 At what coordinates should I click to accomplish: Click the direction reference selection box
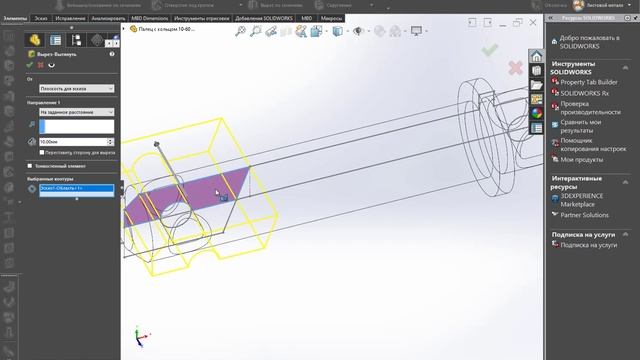point(76,126)
